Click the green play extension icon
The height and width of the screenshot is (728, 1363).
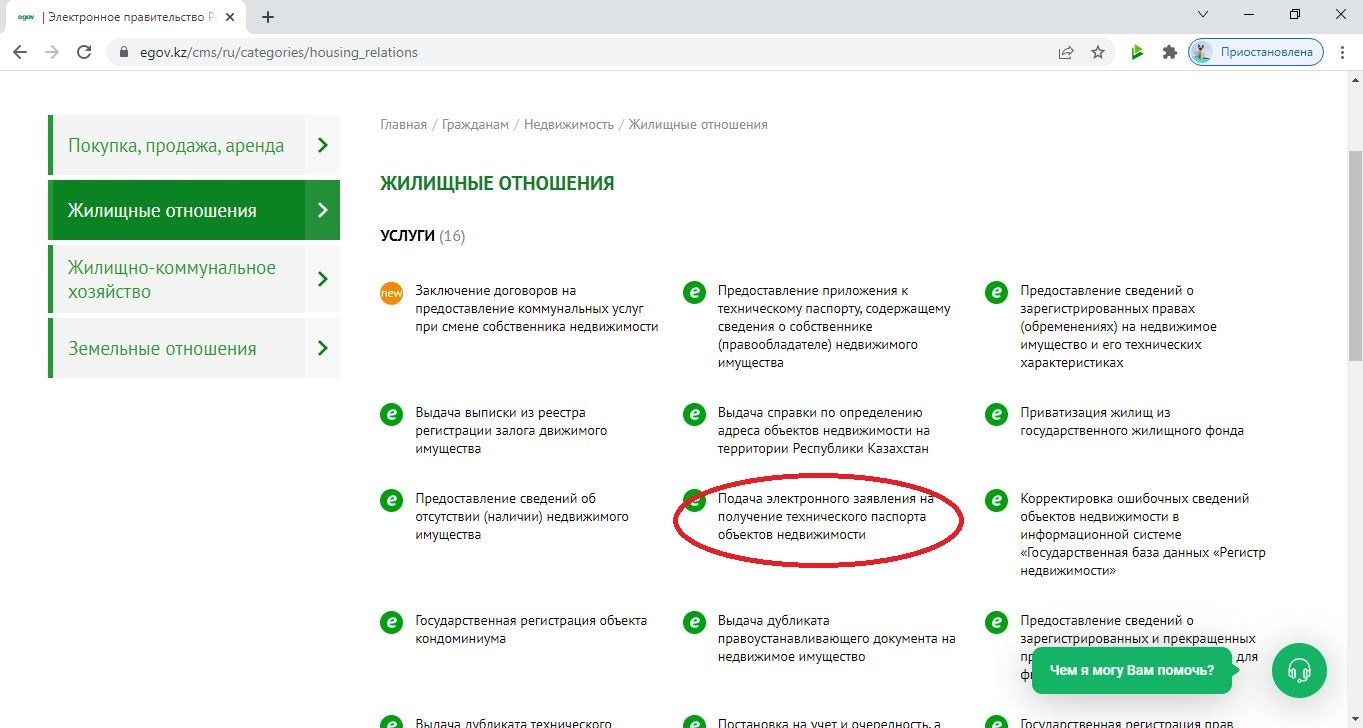[1137, 52]
